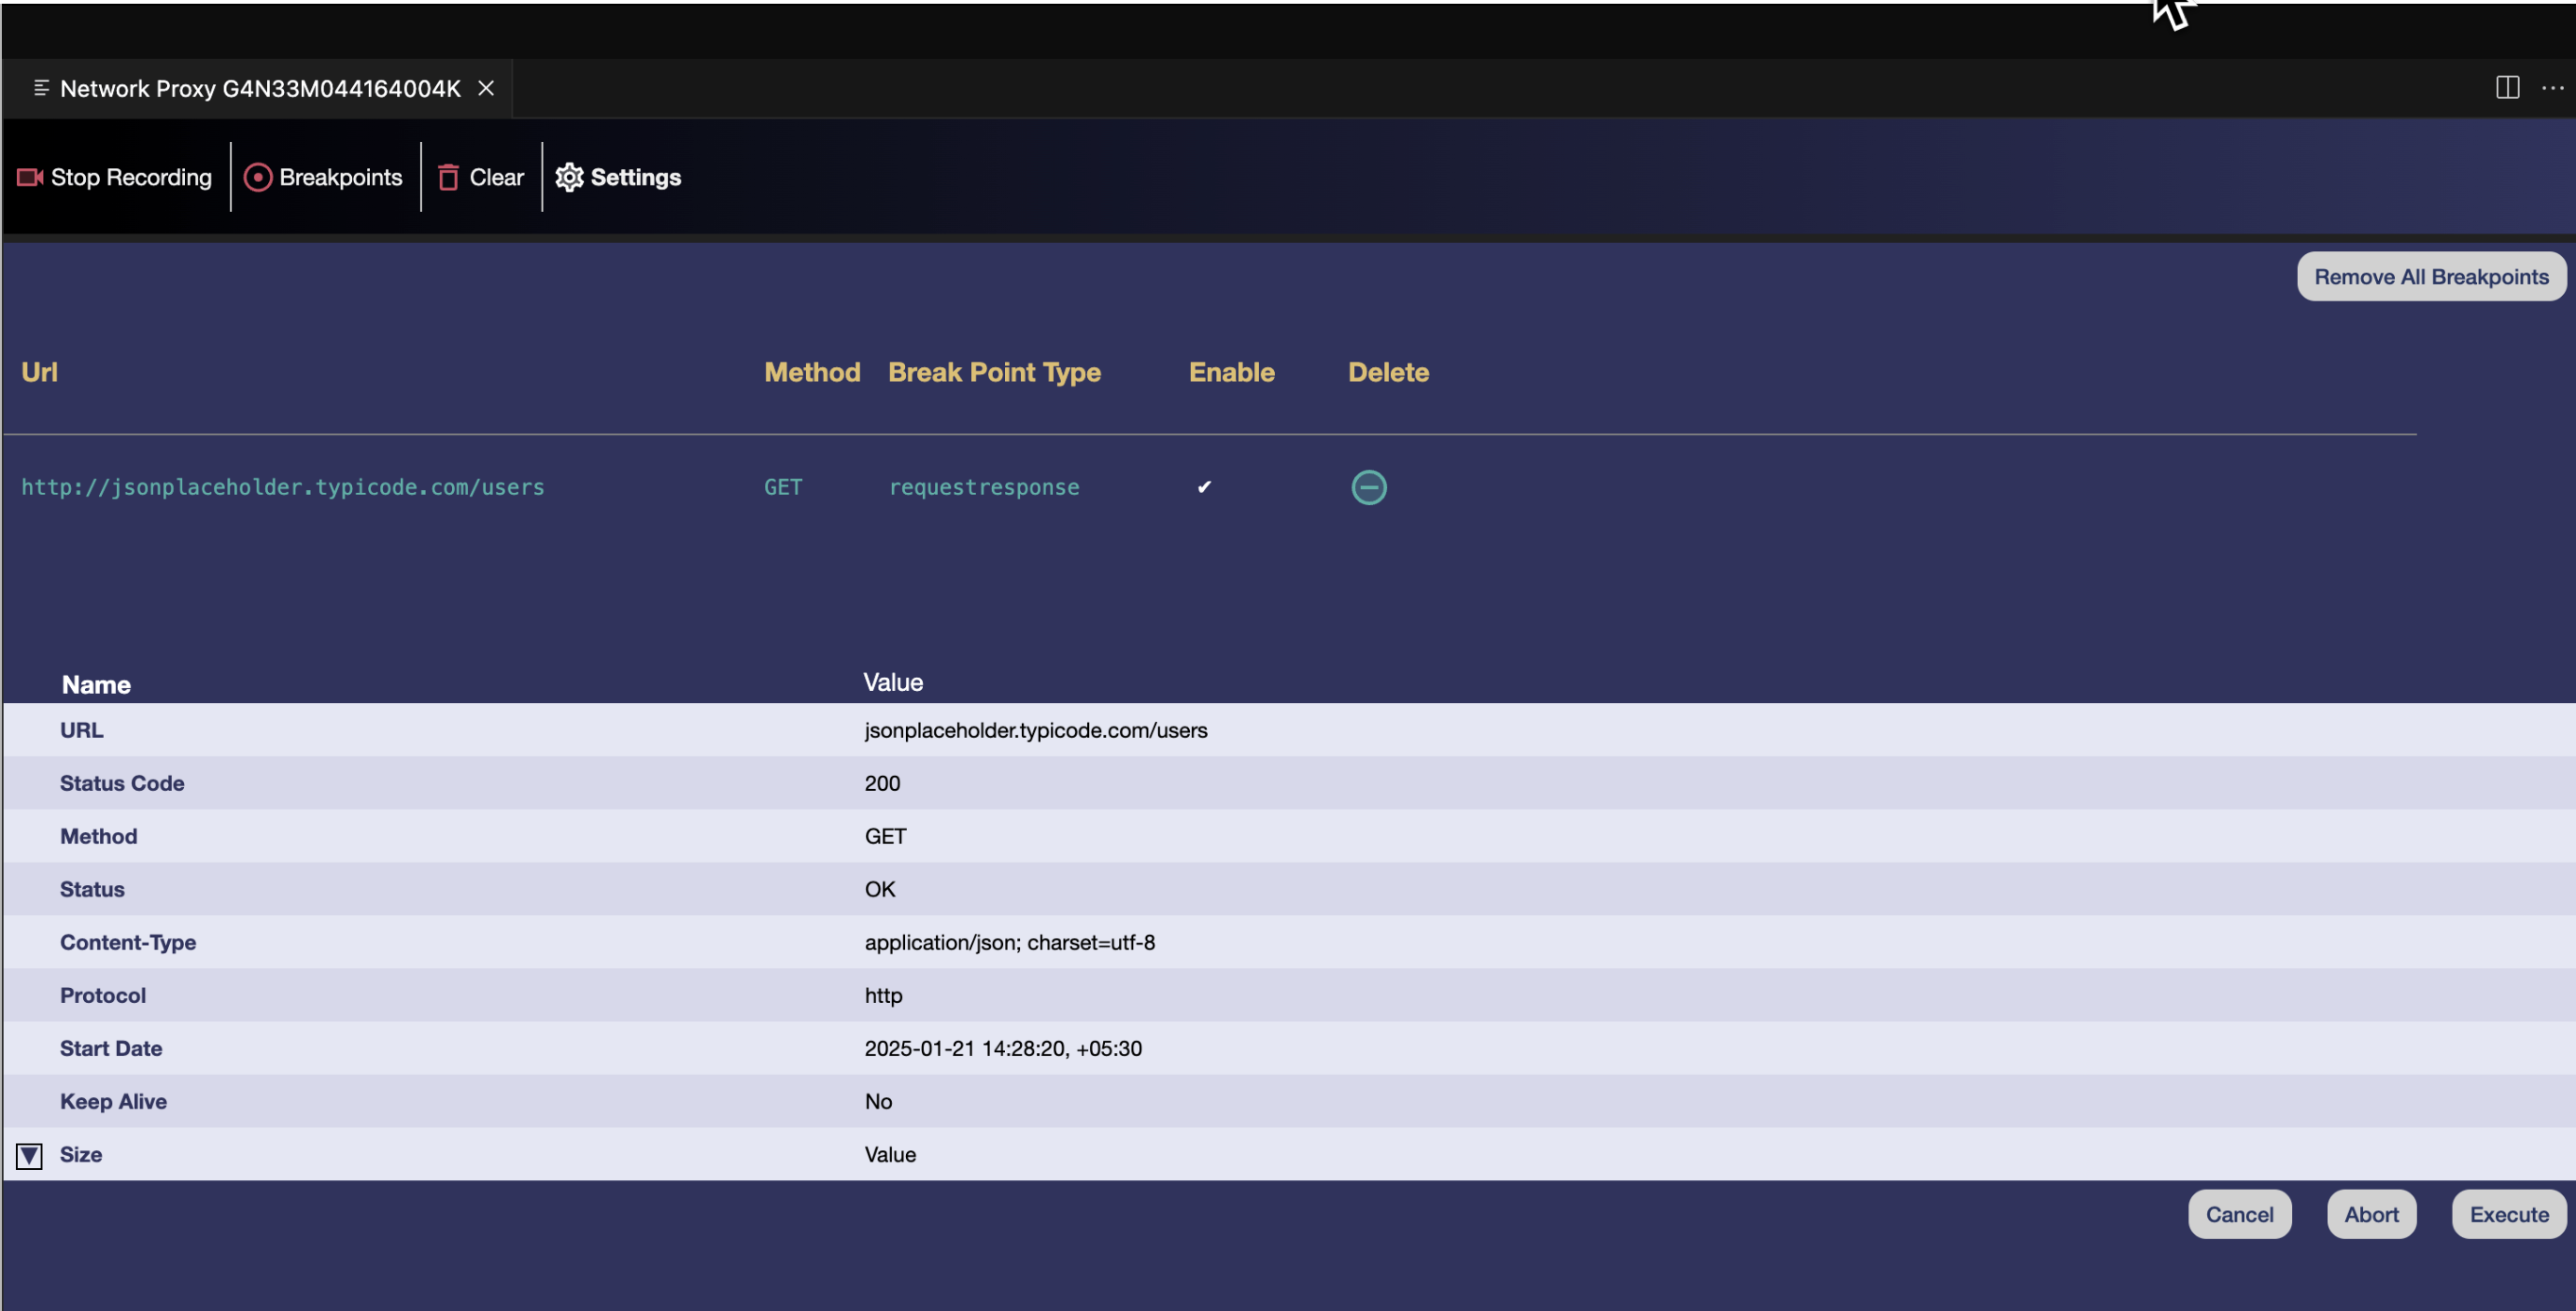Select the Keep Alive row
The image size is (2576, 1311).
tap(113, 1101)
